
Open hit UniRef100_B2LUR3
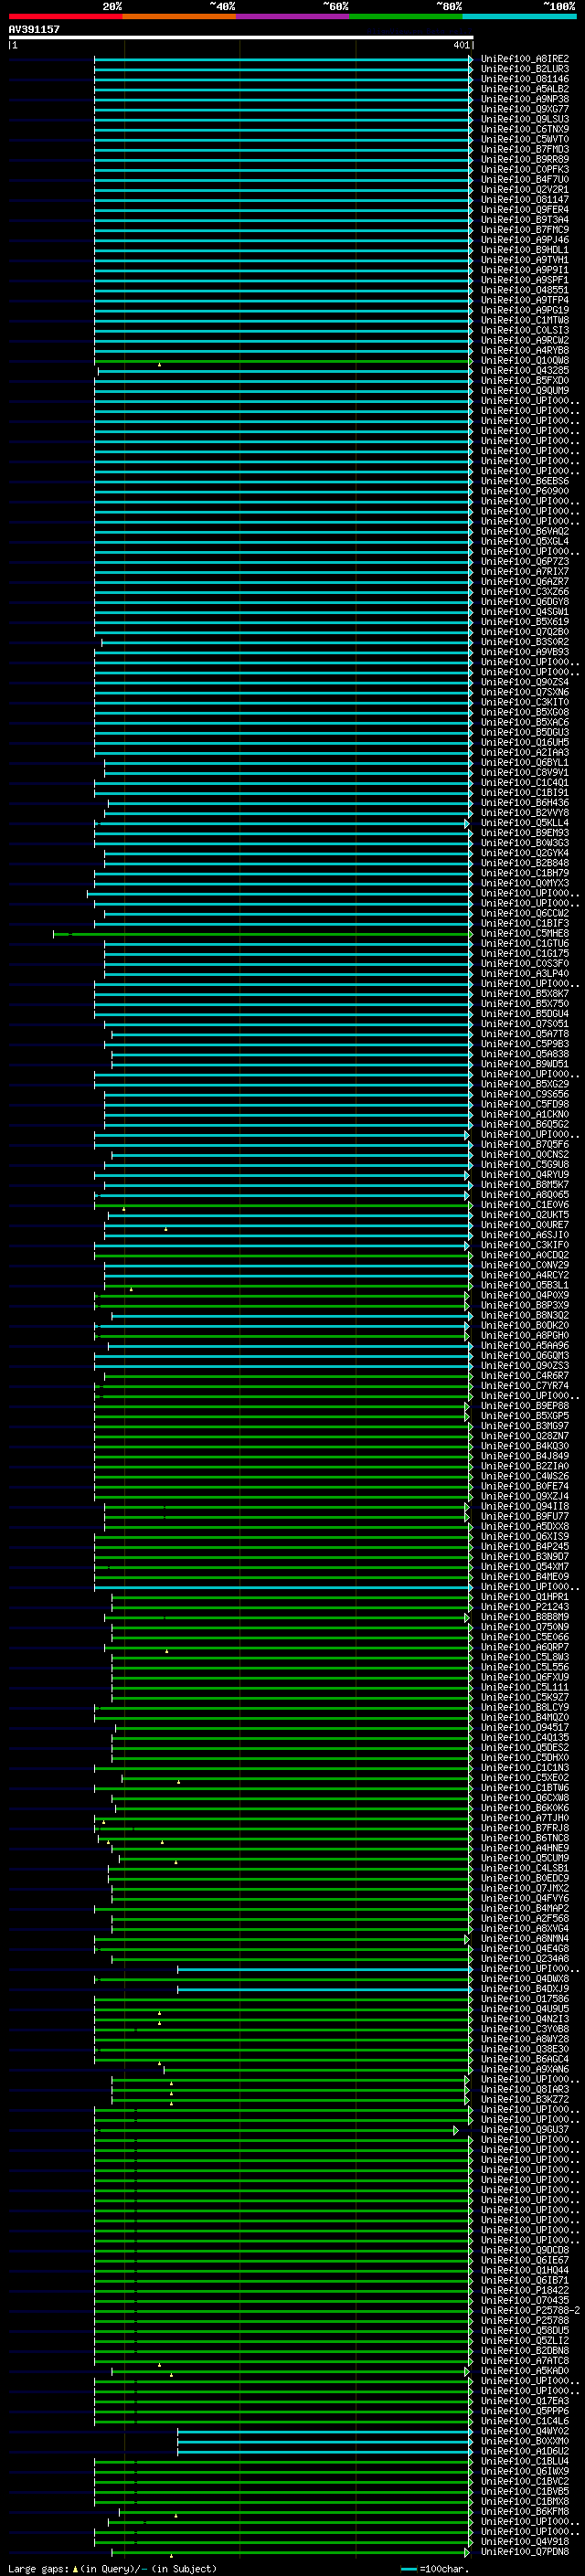[x=524, y=69]
